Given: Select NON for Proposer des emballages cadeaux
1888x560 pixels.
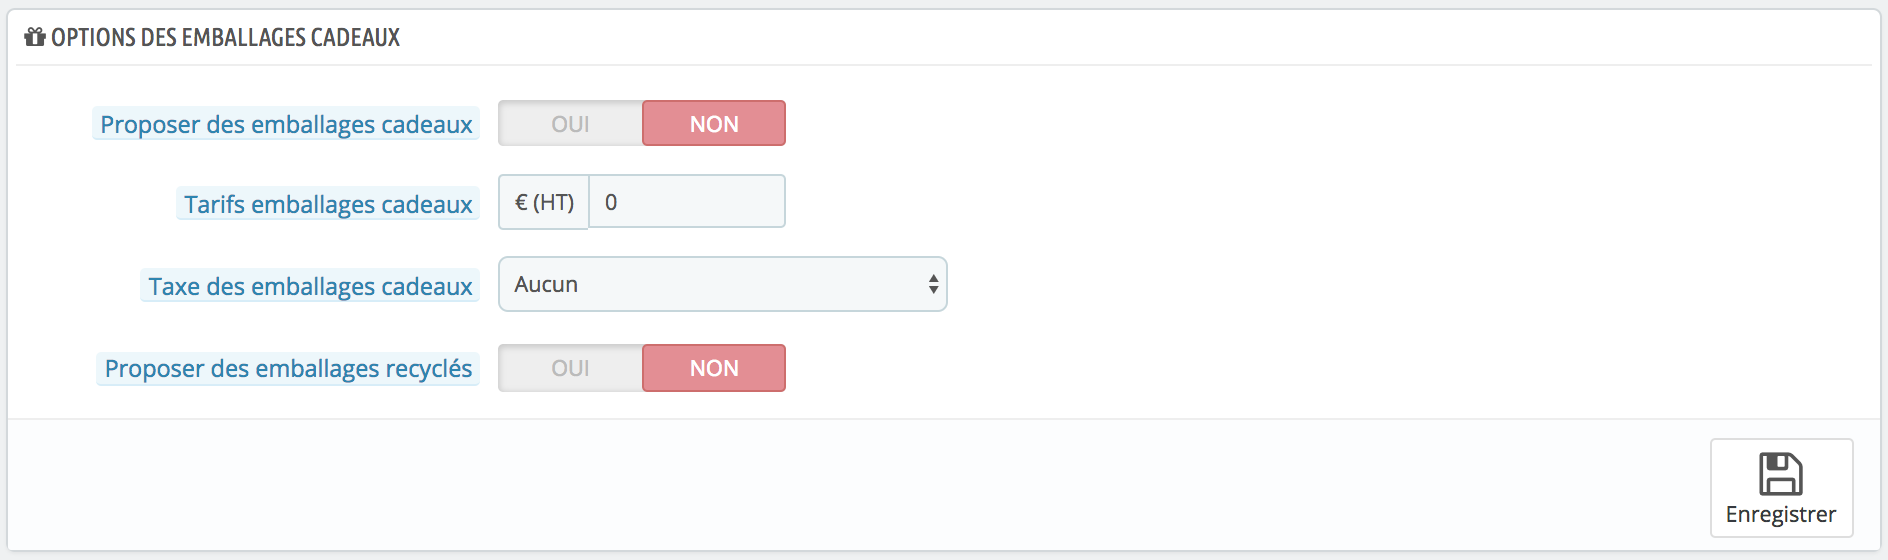Looking at the screenshot, I should click(714, 123).
